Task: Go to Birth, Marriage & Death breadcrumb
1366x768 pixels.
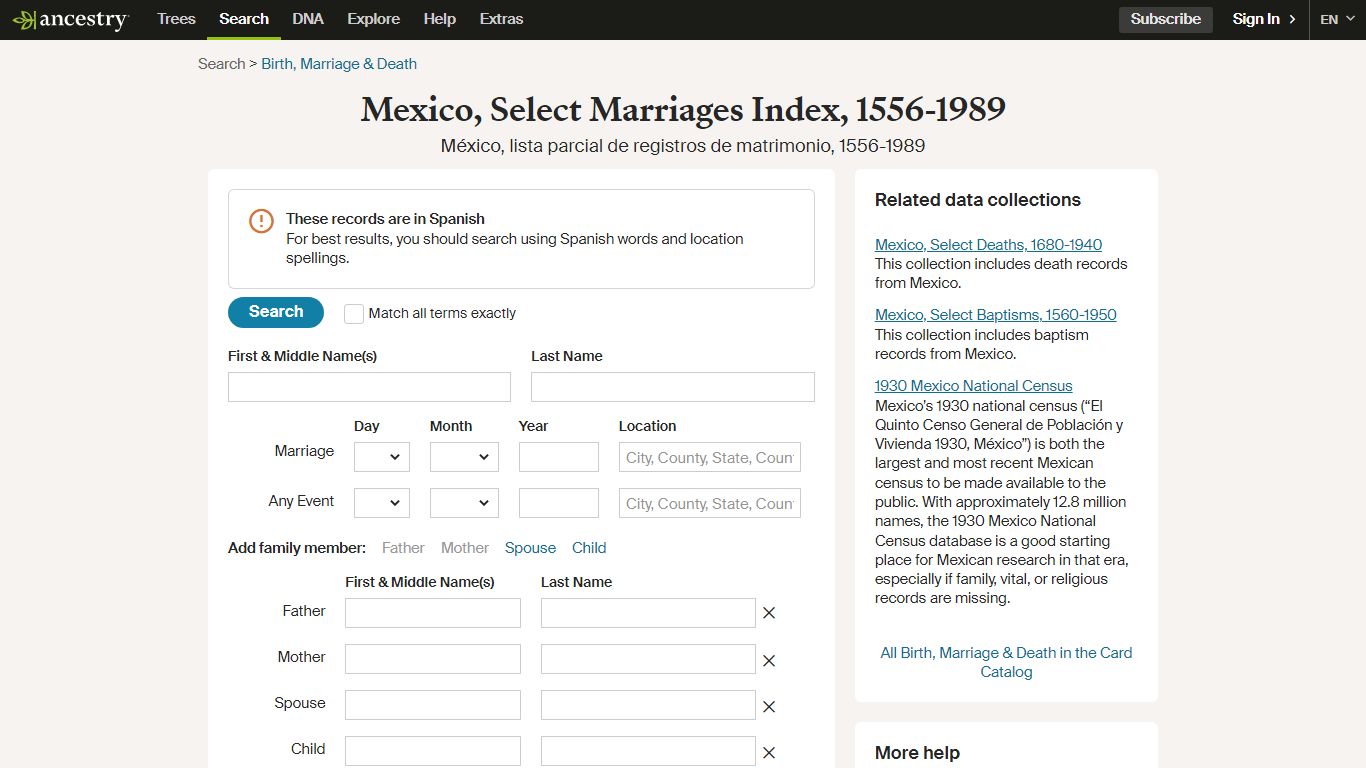Action: (x=339, y=64)
